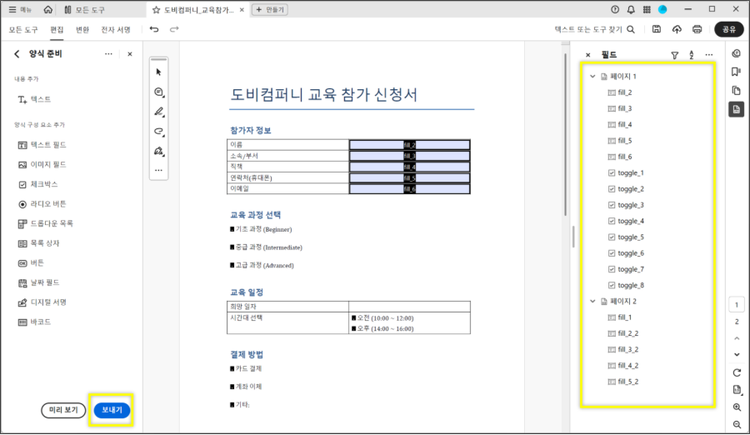
Task: Go to Home via house icon
Action: (x=48, y=10)
